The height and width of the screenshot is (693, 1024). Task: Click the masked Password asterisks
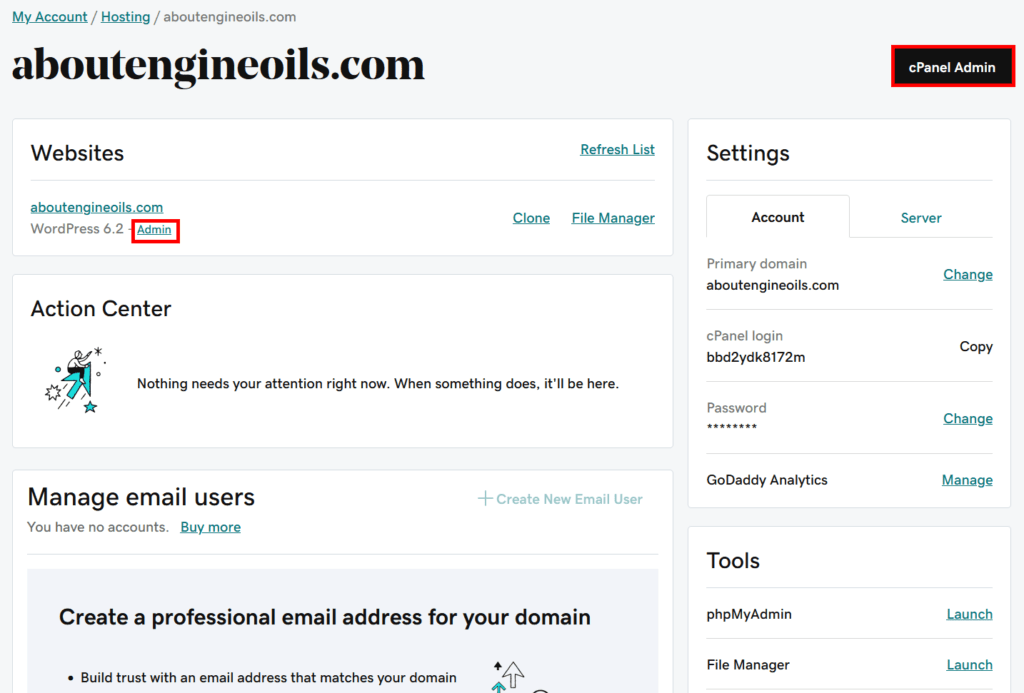[731, 427]
